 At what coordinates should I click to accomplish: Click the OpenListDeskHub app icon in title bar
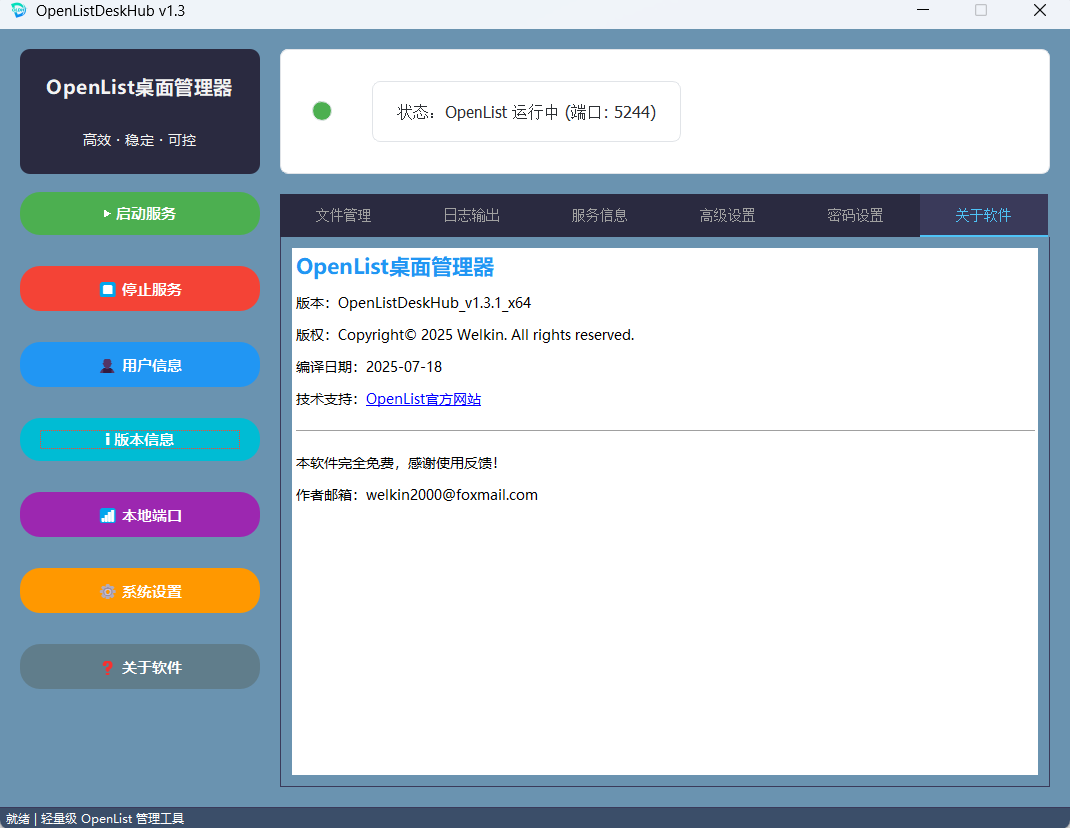pos(18,10)
